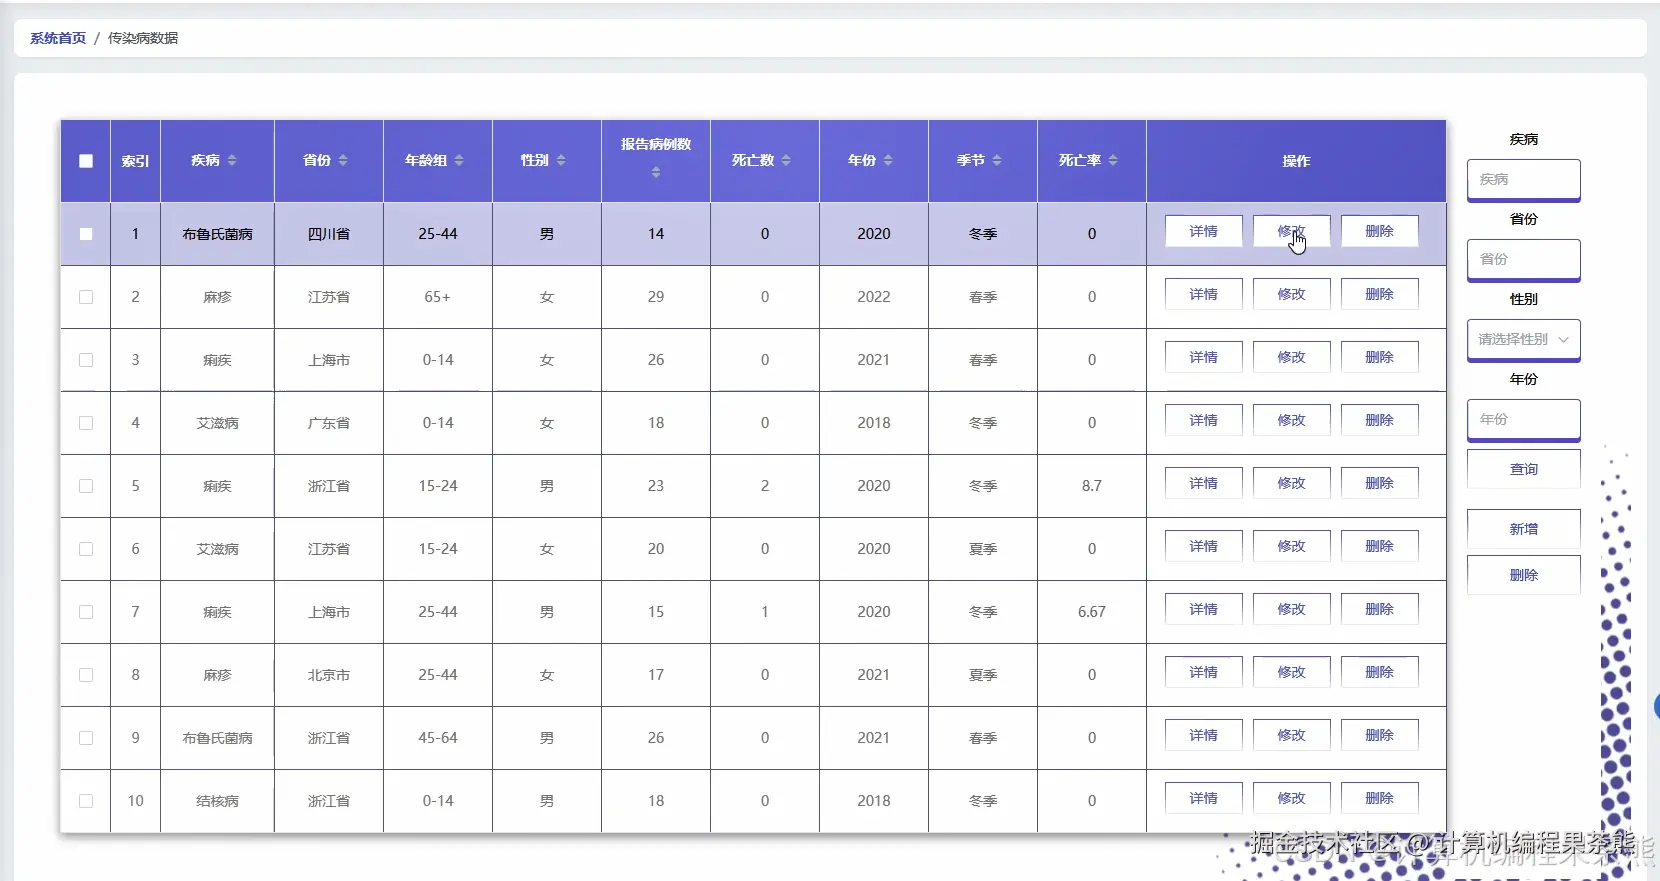Image resolution: width=1660 pixels, height=881 pixels.
Task: Sort by 报告病例数 column arrows
Action: pyautogui.click(x=656, y=173)
